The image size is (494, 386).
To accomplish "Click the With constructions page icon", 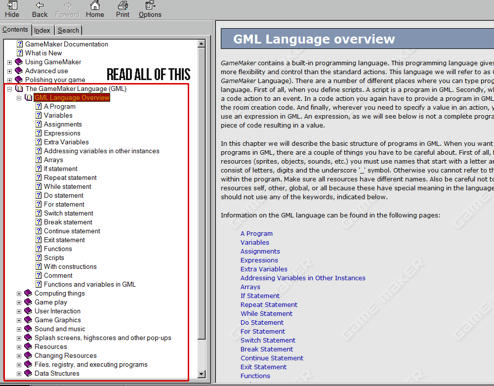I will coord(39,266).
